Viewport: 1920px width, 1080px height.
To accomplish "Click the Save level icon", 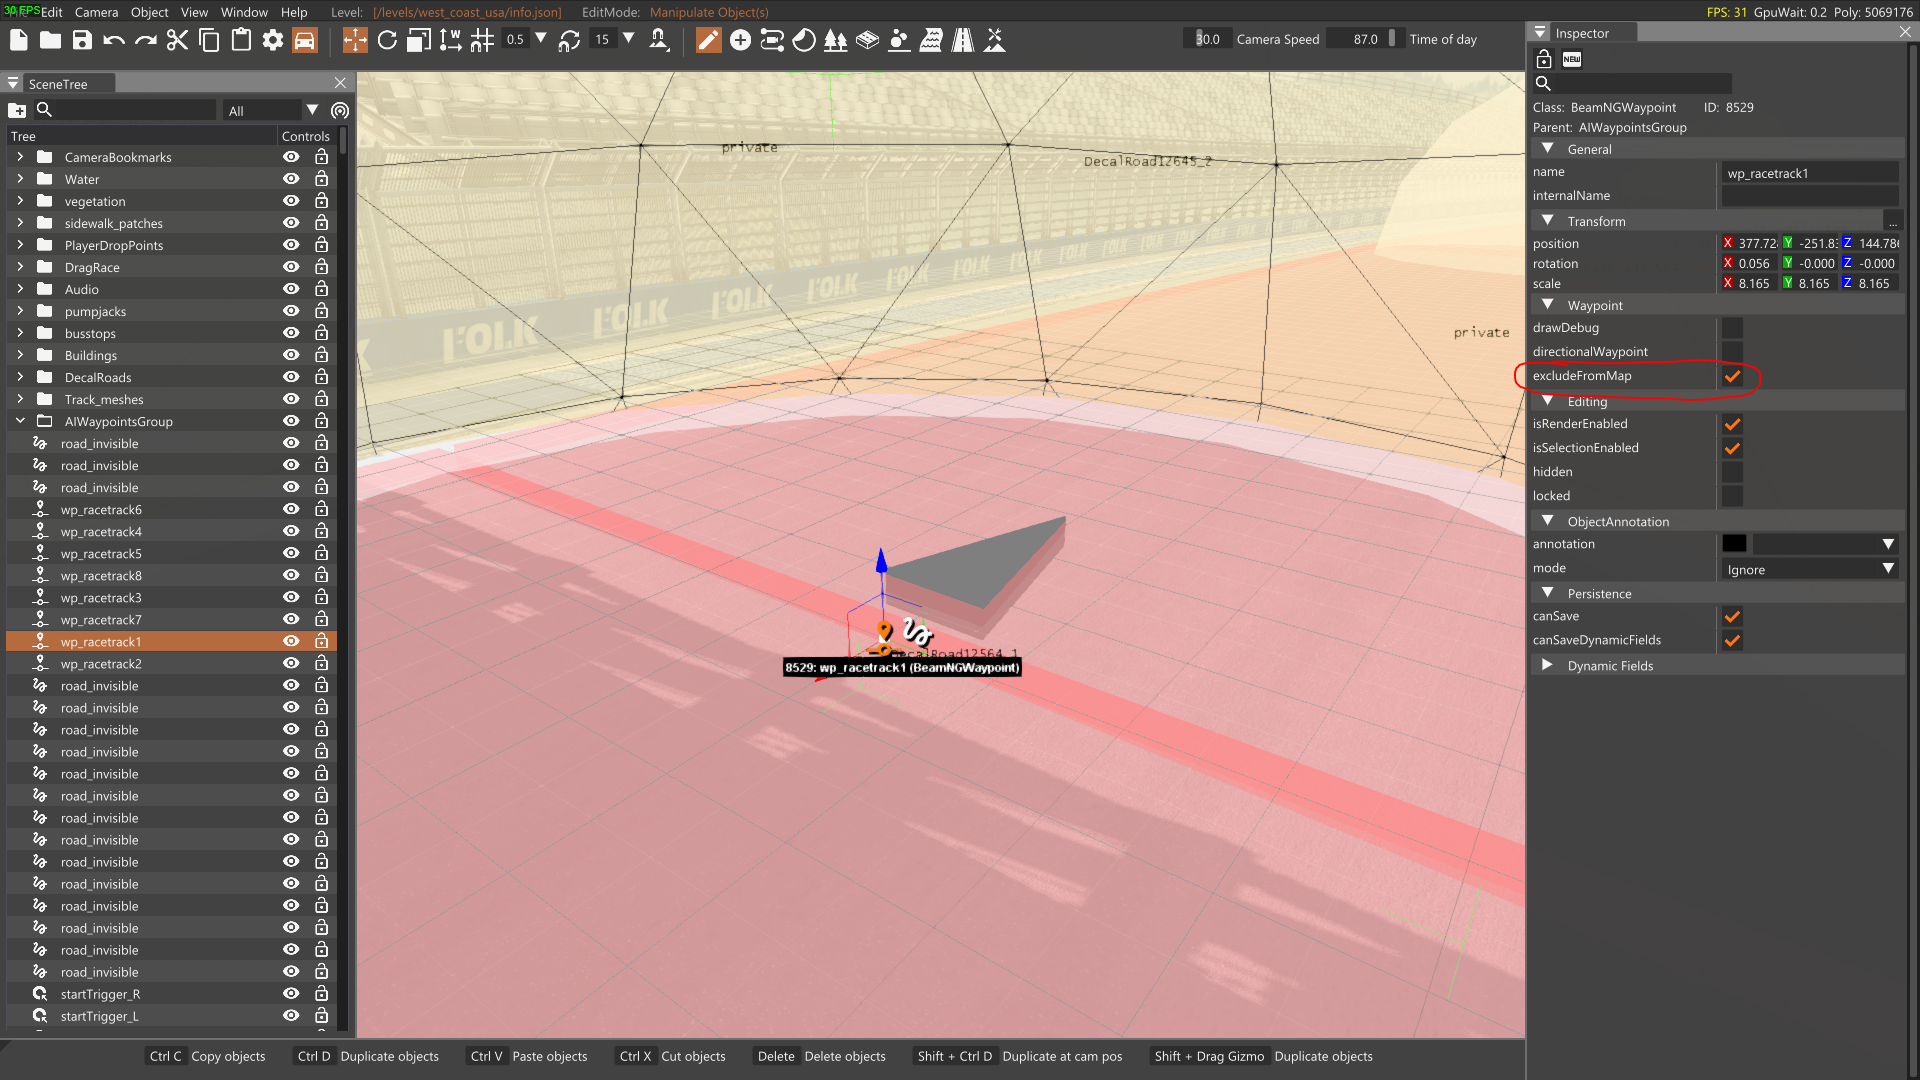I will pos(82,40).
